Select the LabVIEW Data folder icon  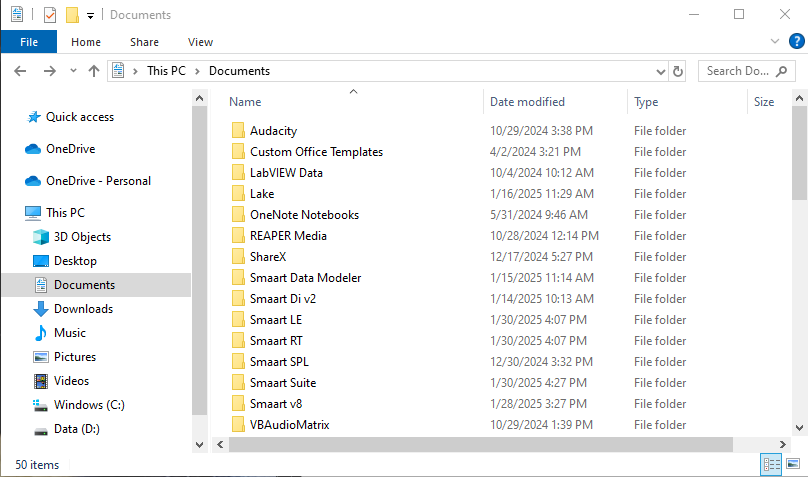click(238, 173)
